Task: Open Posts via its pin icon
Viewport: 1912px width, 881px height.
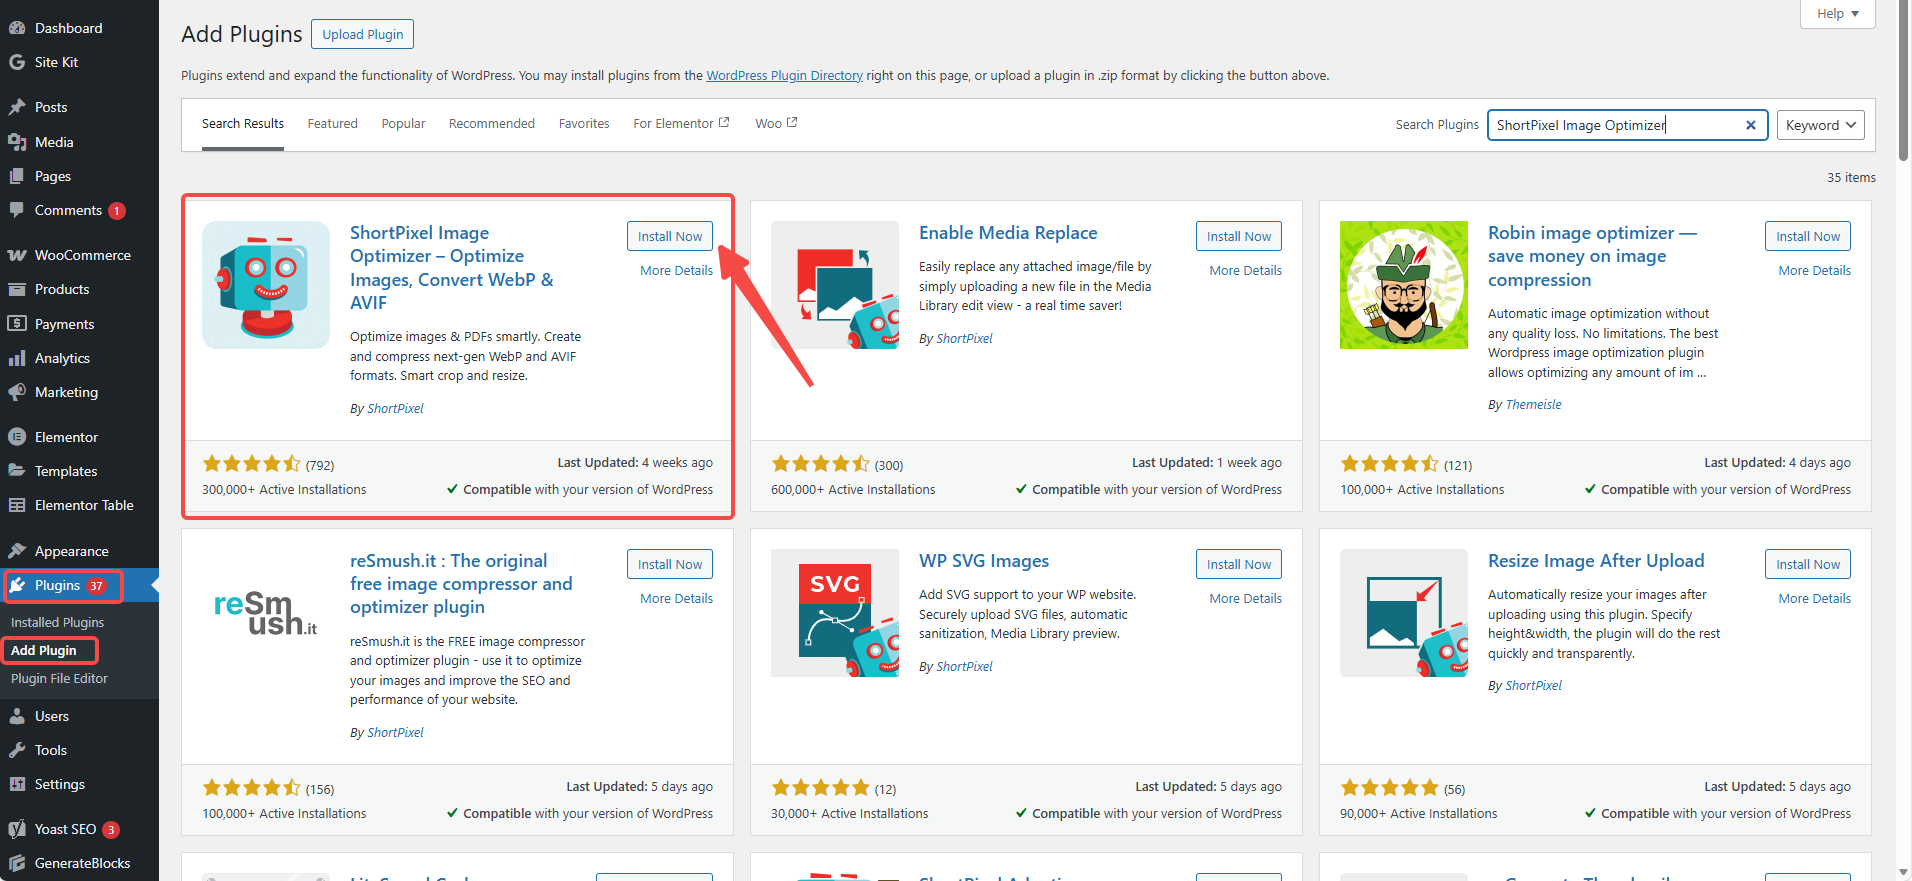Action: [17, 107]
